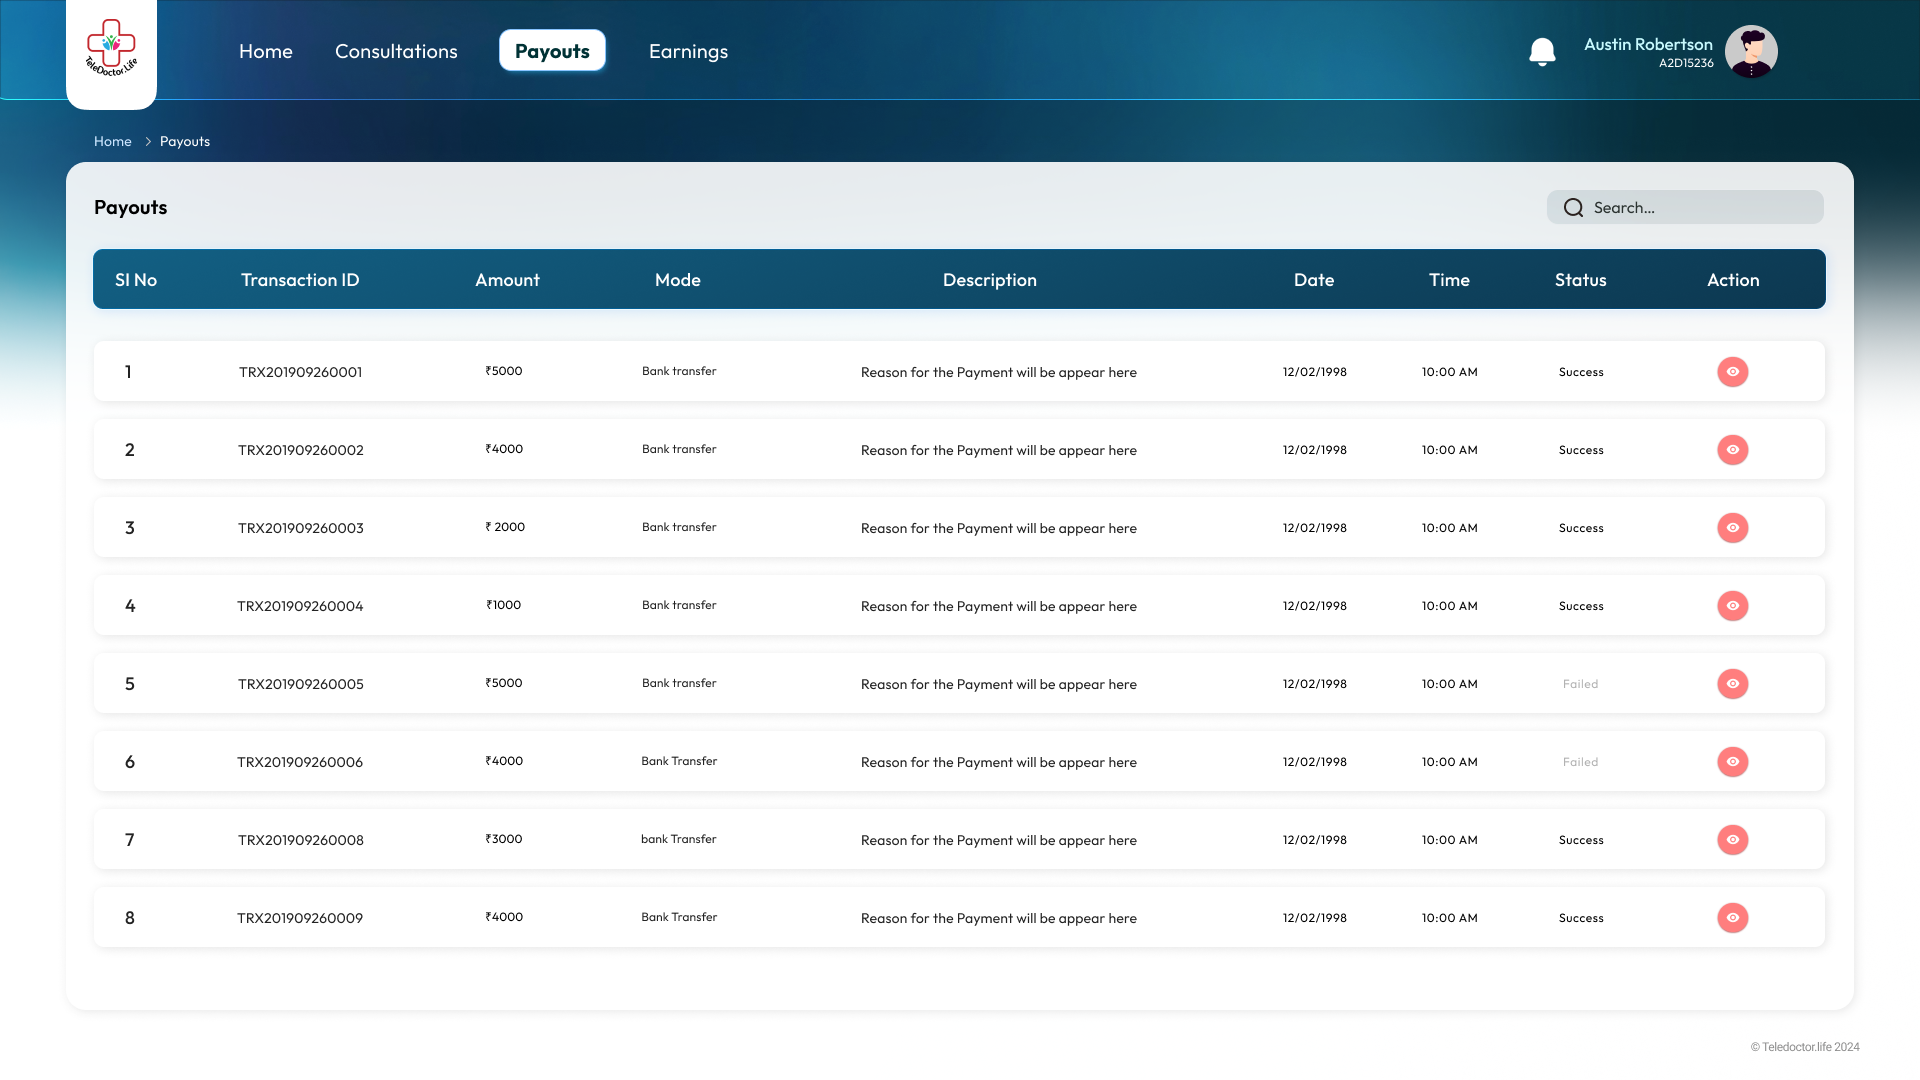View details for transaction TRX201909260009
1920x1080 pixels.
click(x=1733, y=918)
